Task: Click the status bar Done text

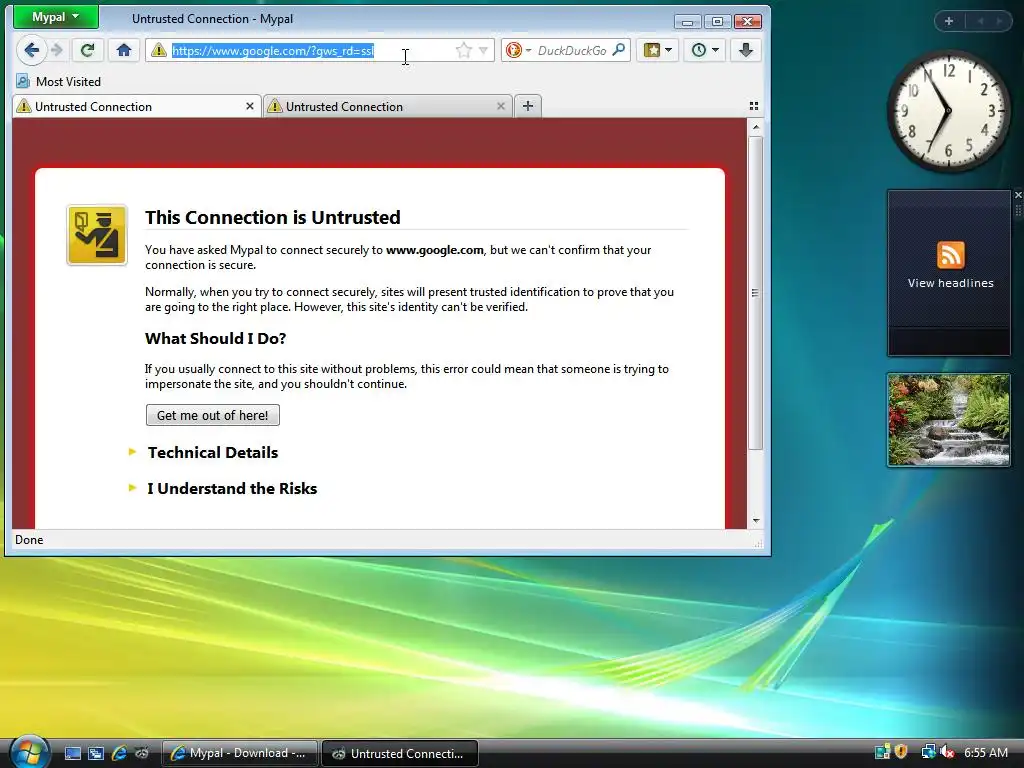Action: pyautogui.click(x=29, y=540)
